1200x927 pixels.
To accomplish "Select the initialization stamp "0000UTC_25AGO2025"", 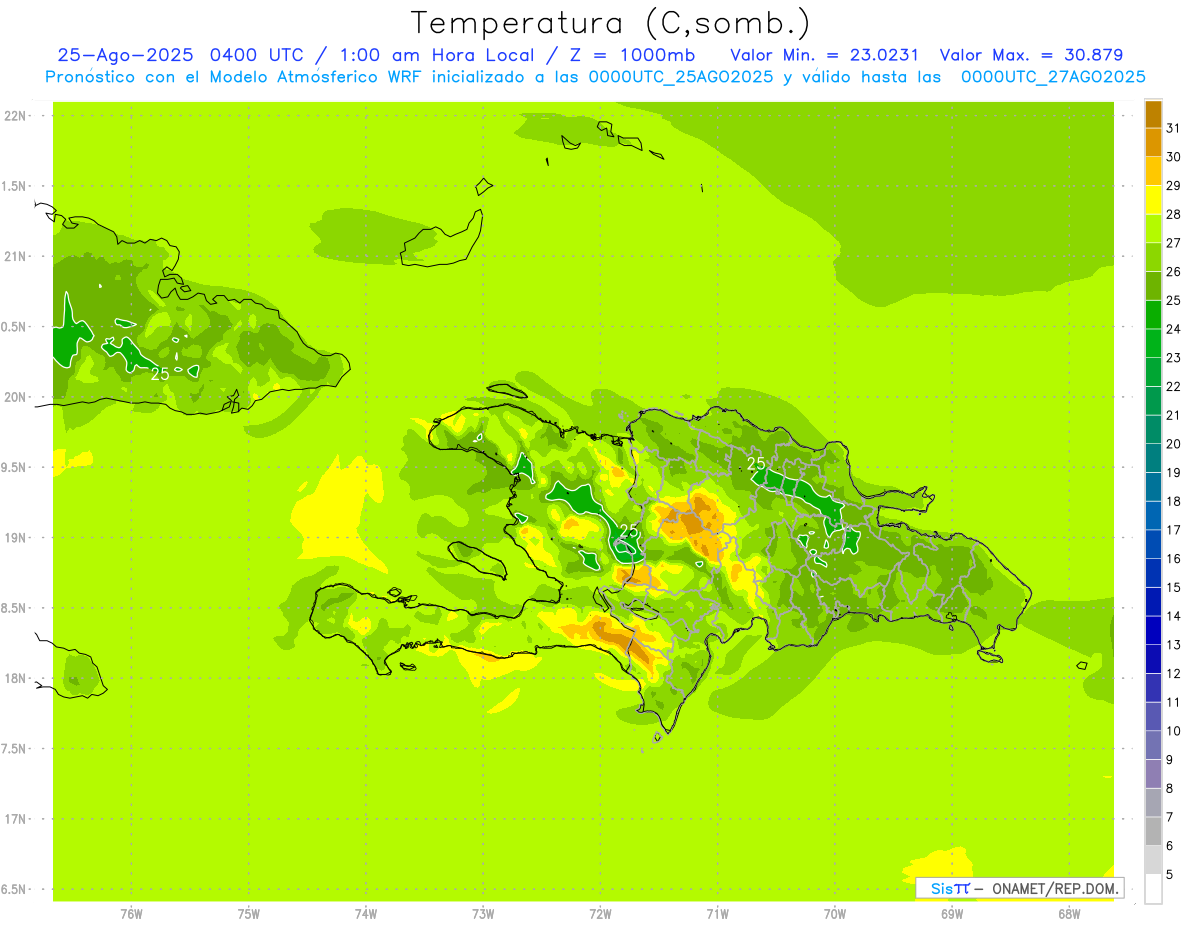I will 681,77.
